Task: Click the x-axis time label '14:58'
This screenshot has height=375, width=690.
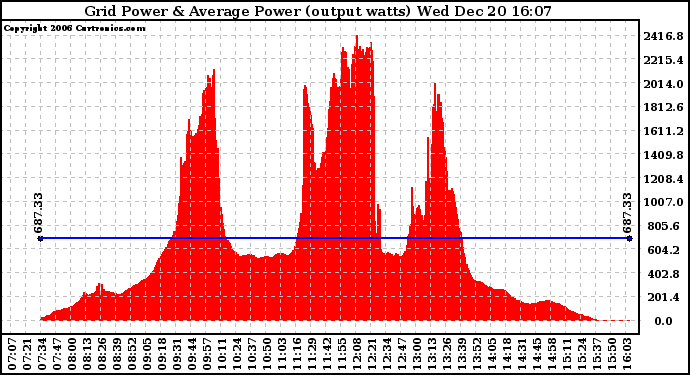Action: (x=552, y=354)
